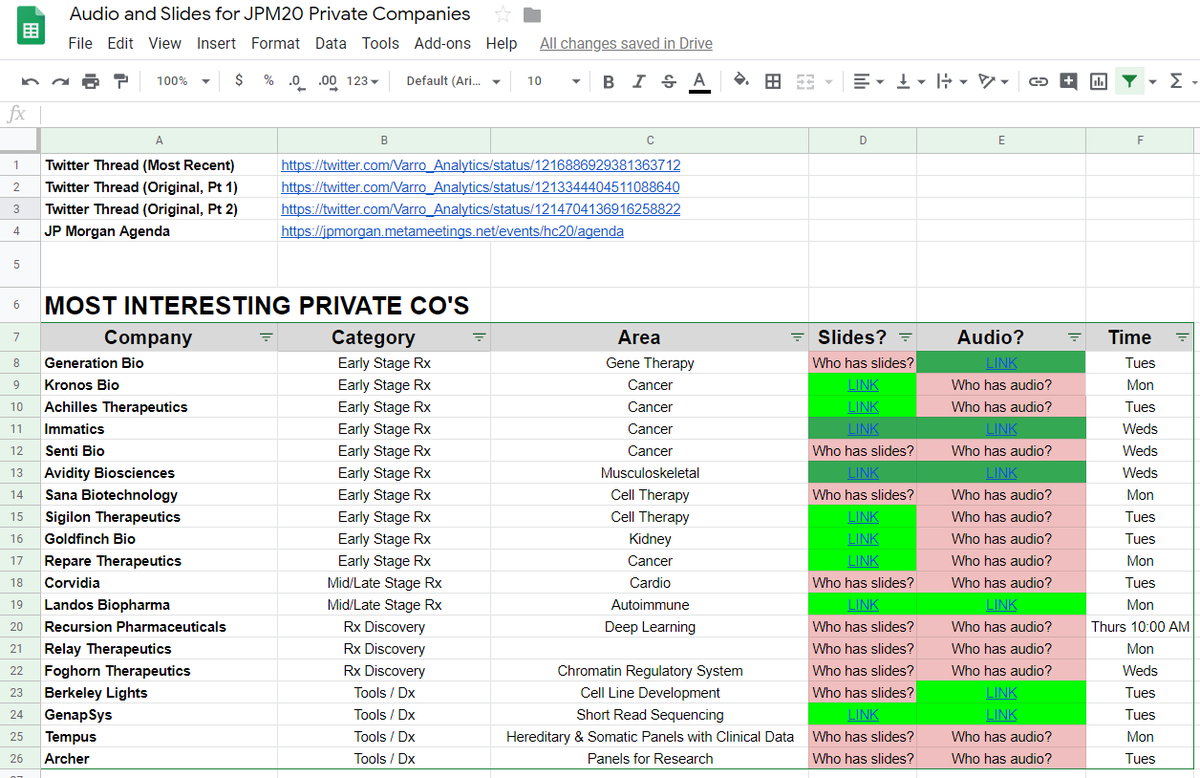Image resolution: width=1200 pixels, height=778 pixels.
Task: Open the borders tool
Action: pyautogui.click(x=773, y=81)
